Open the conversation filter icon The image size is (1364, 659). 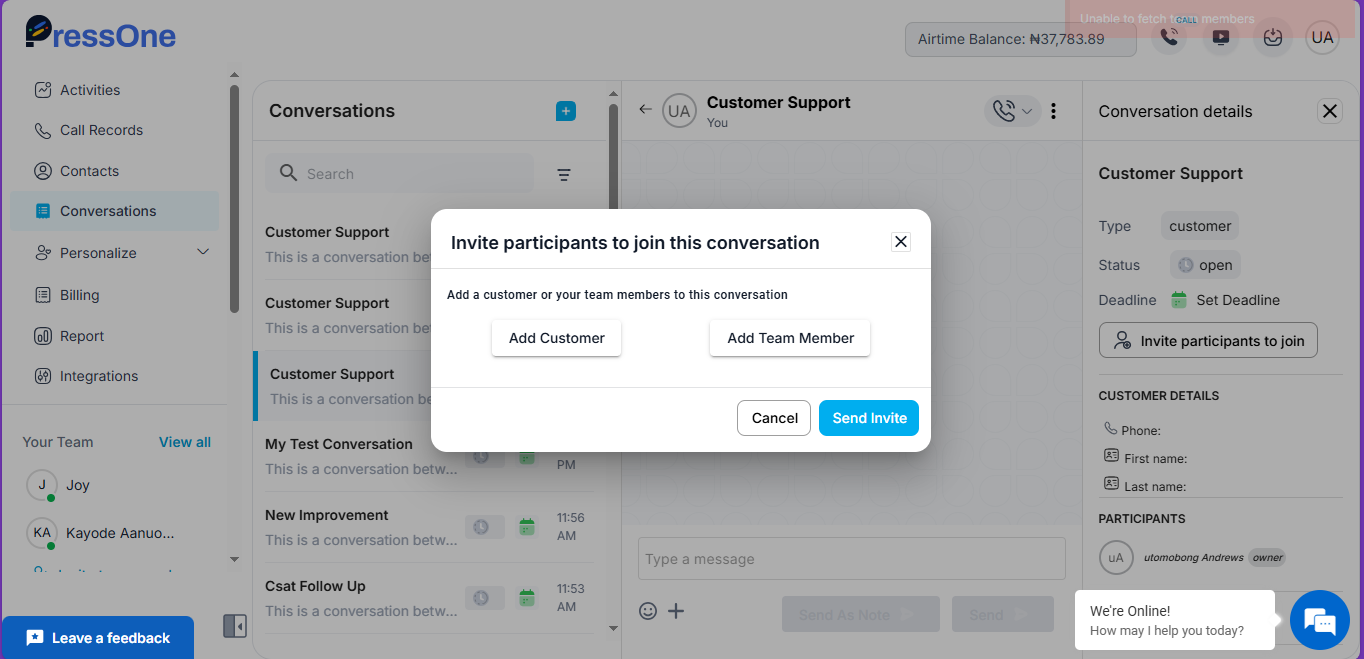point(564,175)
